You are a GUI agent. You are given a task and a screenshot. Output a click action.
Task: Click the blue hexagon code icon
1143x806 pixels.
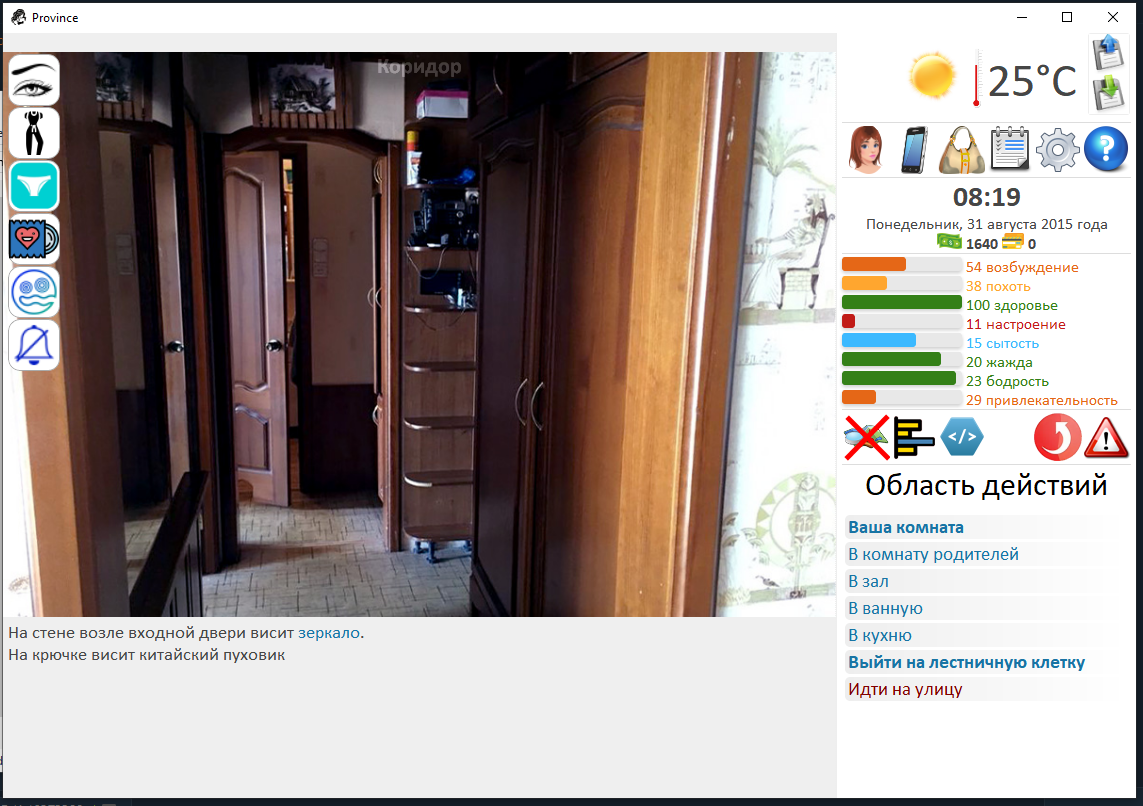point(962,437)
